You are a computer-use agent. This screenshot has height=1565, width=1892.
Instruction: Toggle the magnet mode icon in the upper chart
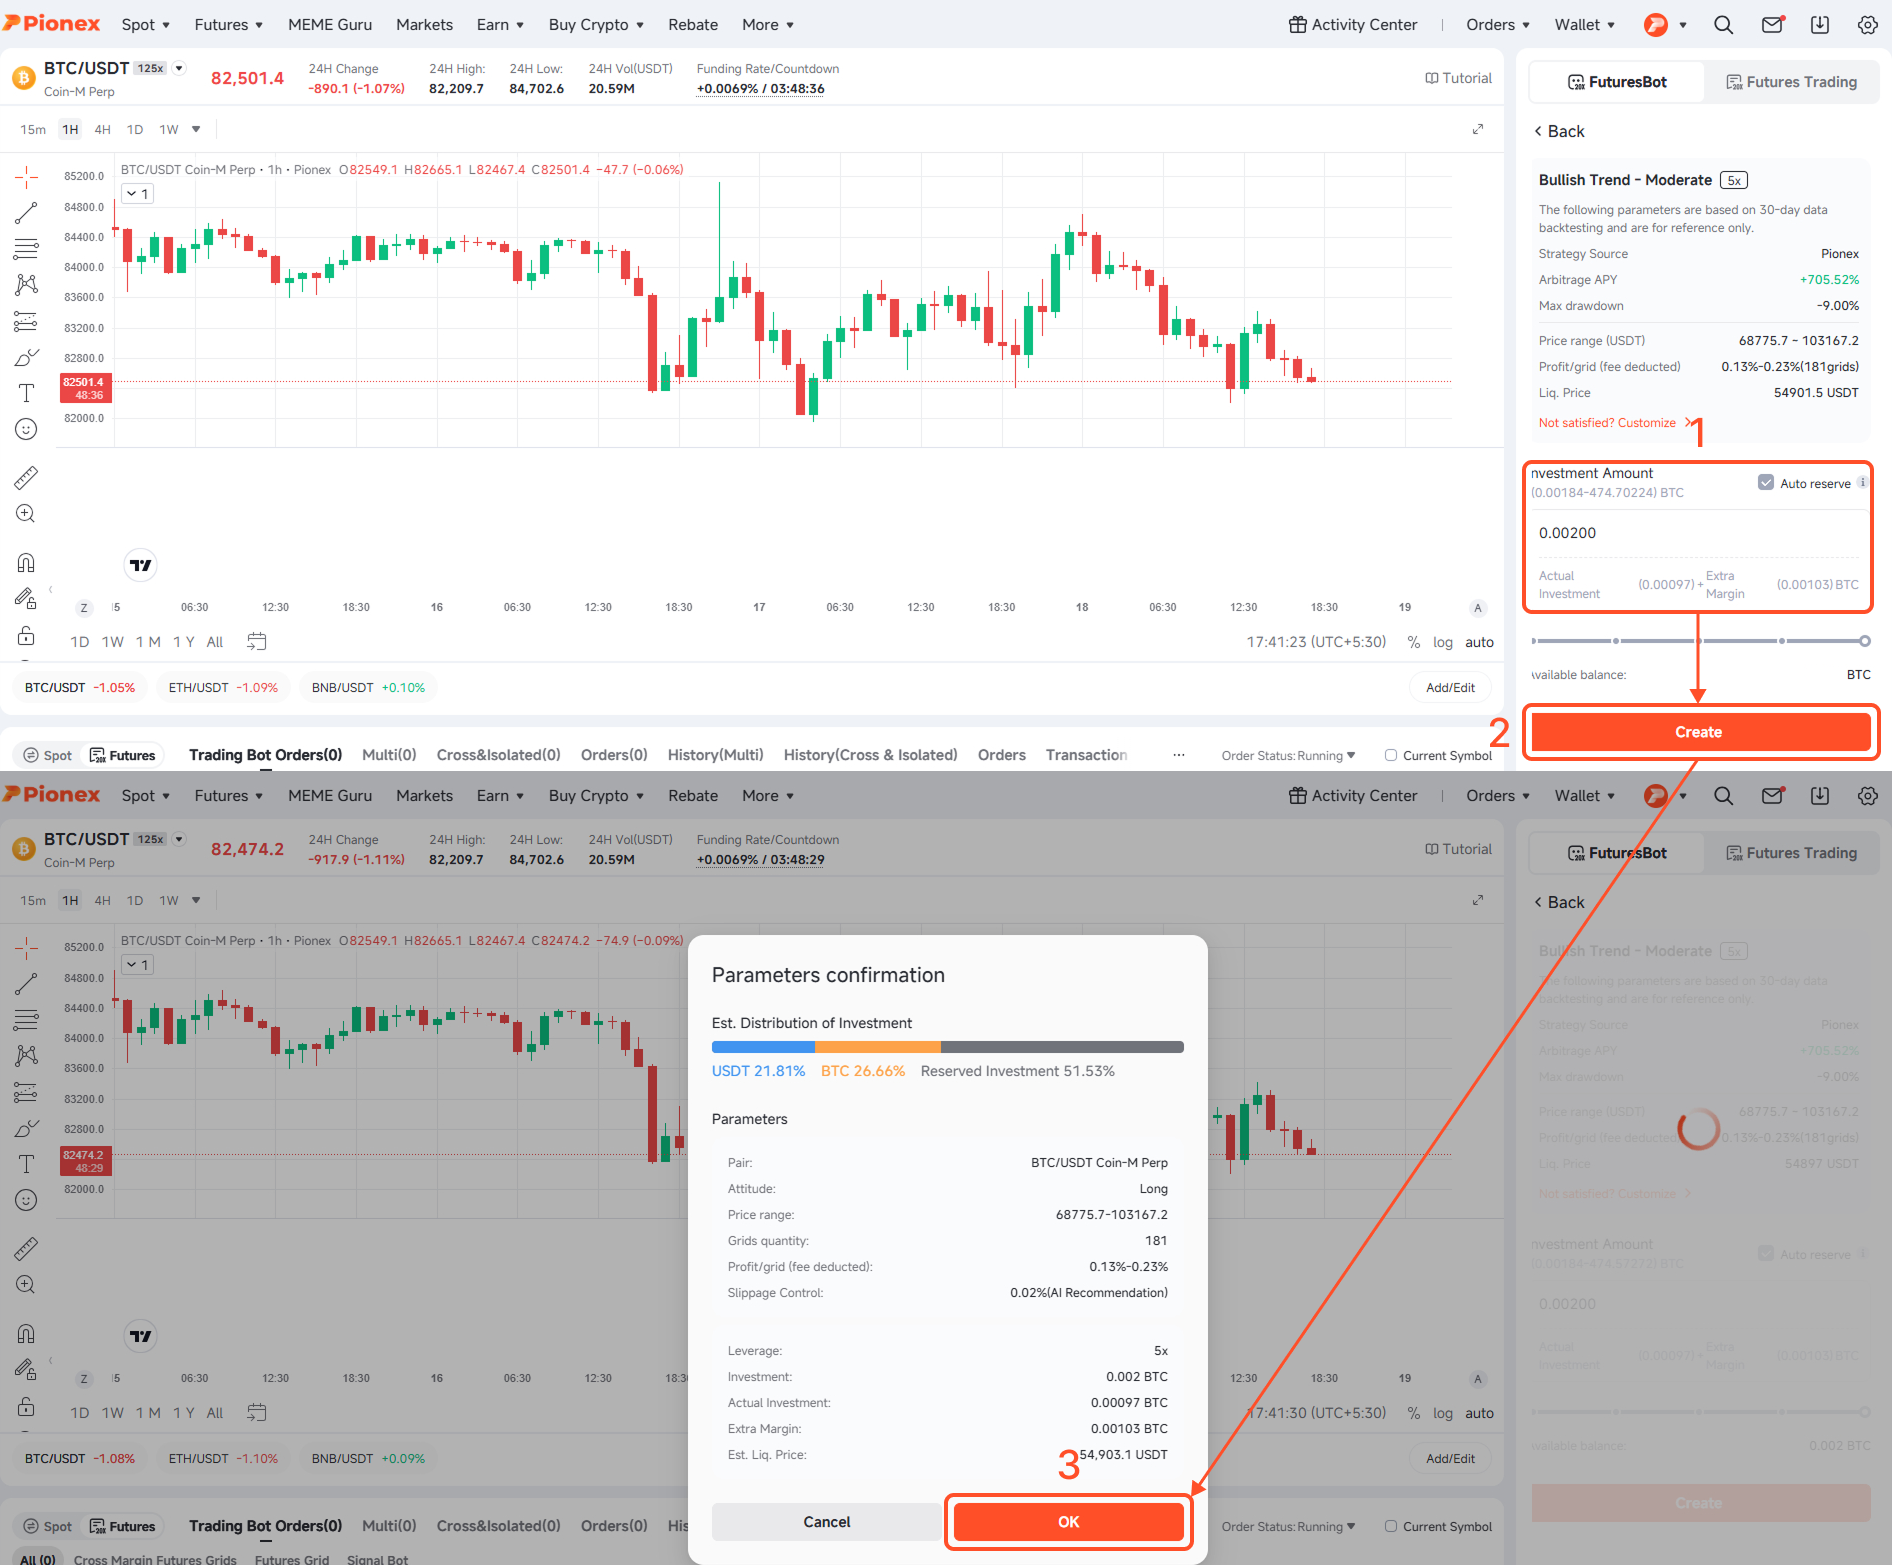[27, 563]
